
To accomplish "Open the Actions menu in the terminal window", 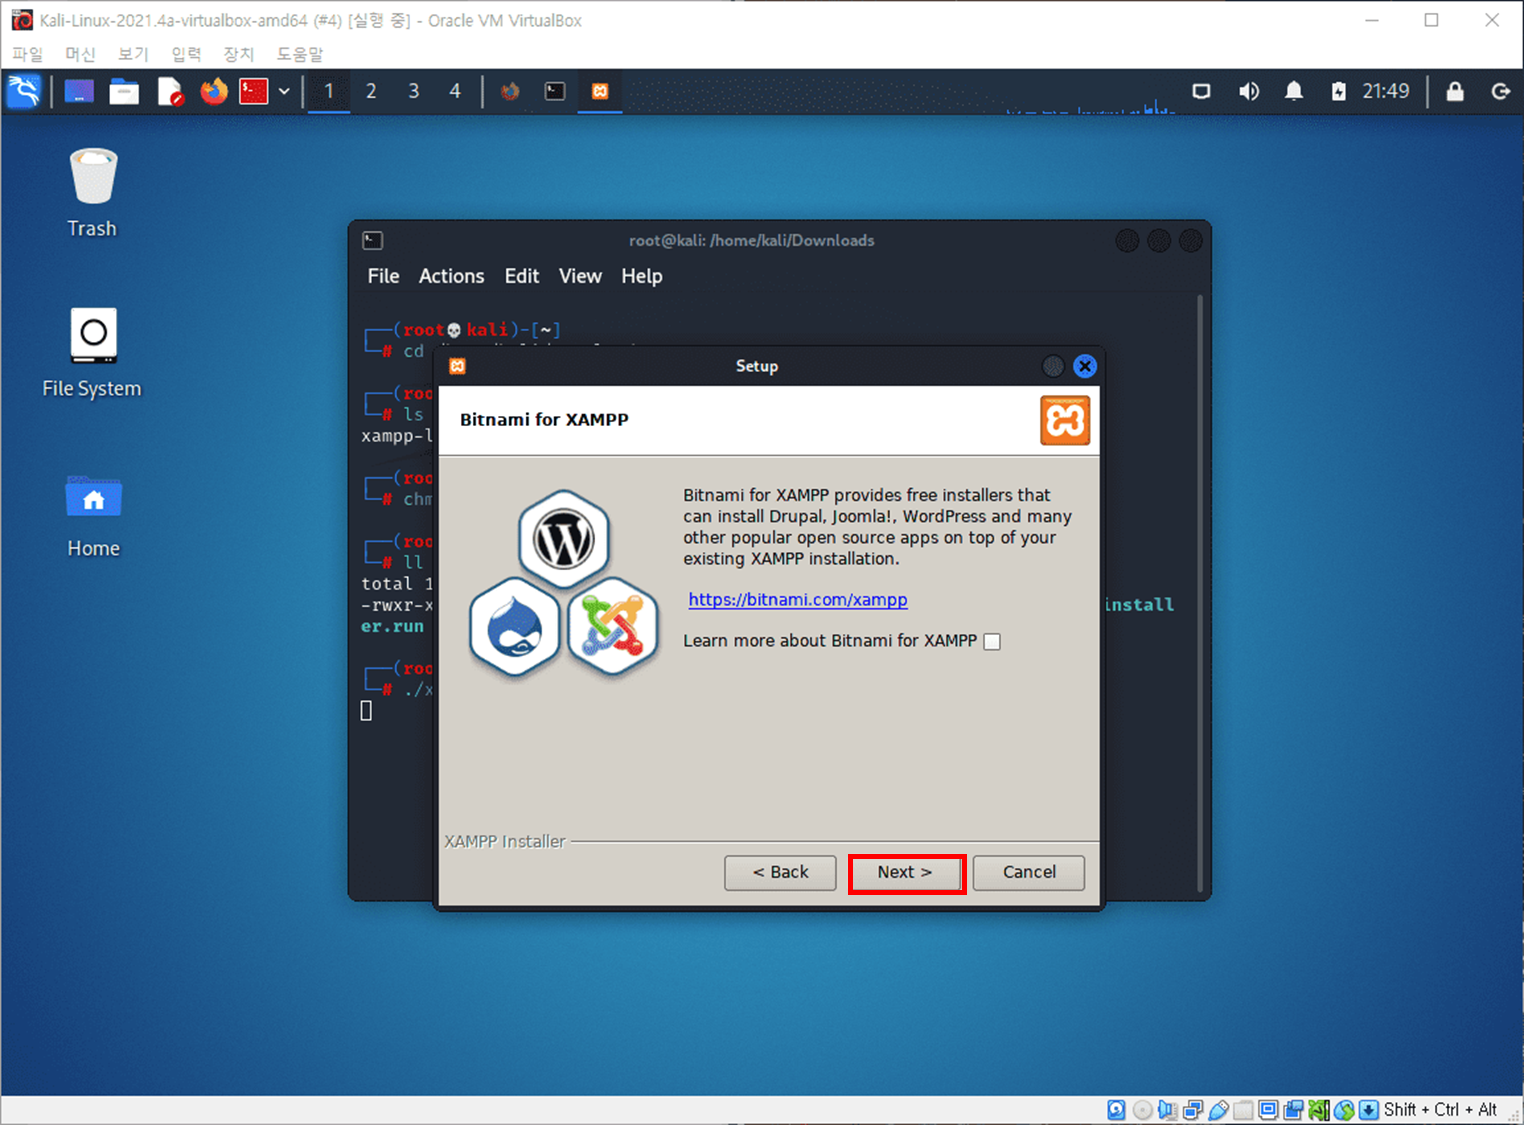I will (451, 276).
